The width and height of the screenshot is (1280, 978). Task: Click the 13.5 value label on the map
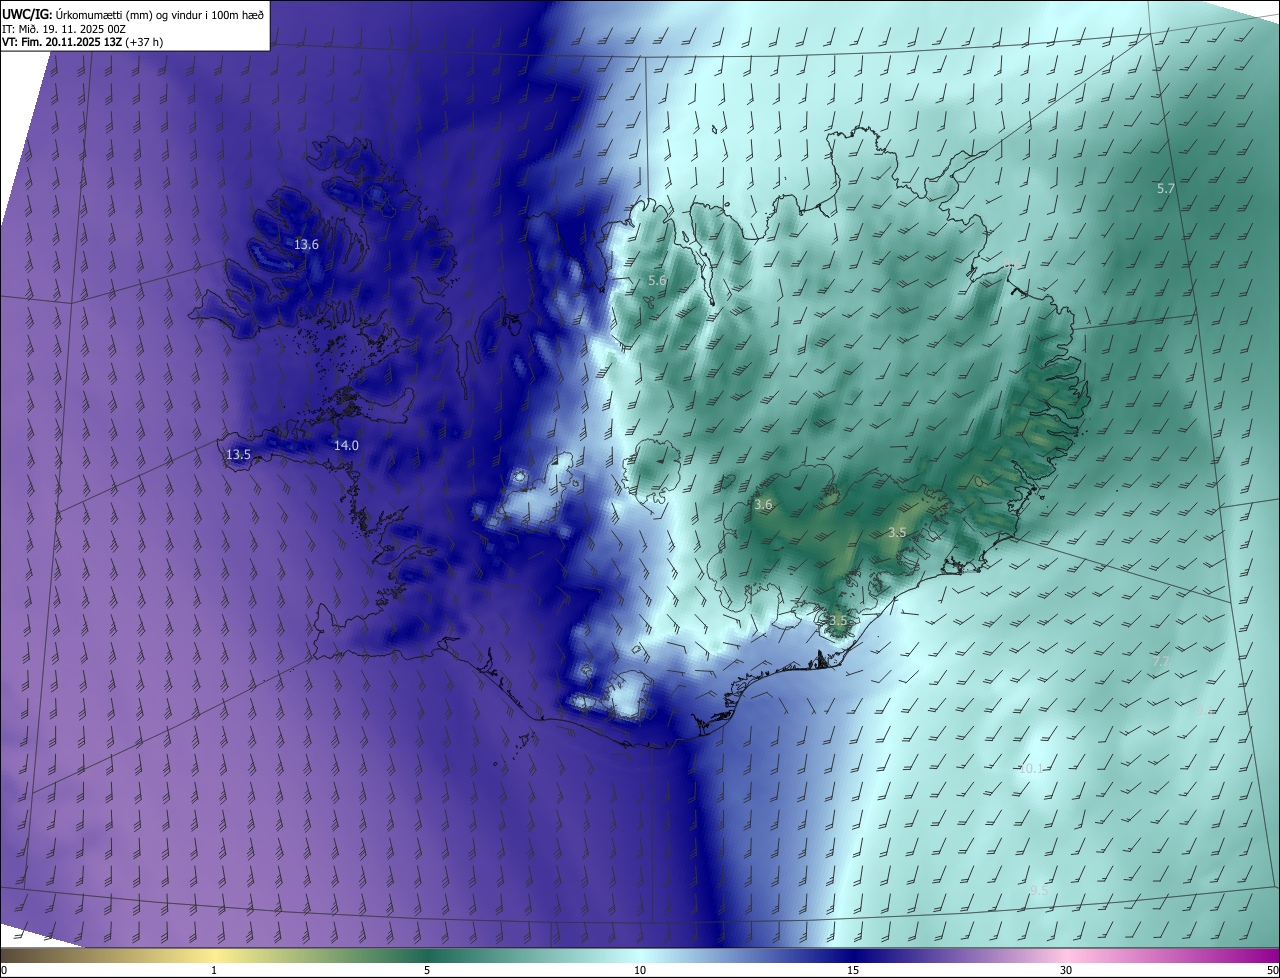click(x=238, y=455)
